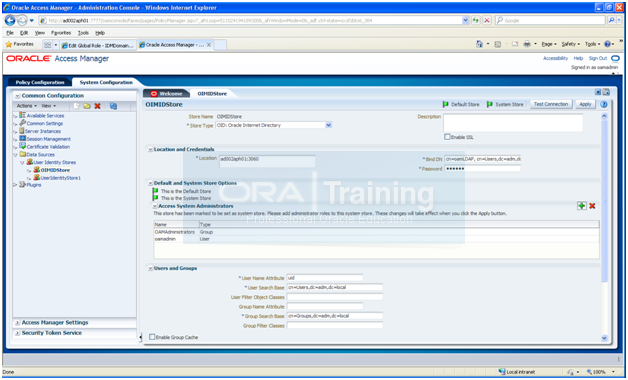The height and width of the screenshot is (380, 628).
Task: Click the oamadmin table row
Action: coord(376,239)
